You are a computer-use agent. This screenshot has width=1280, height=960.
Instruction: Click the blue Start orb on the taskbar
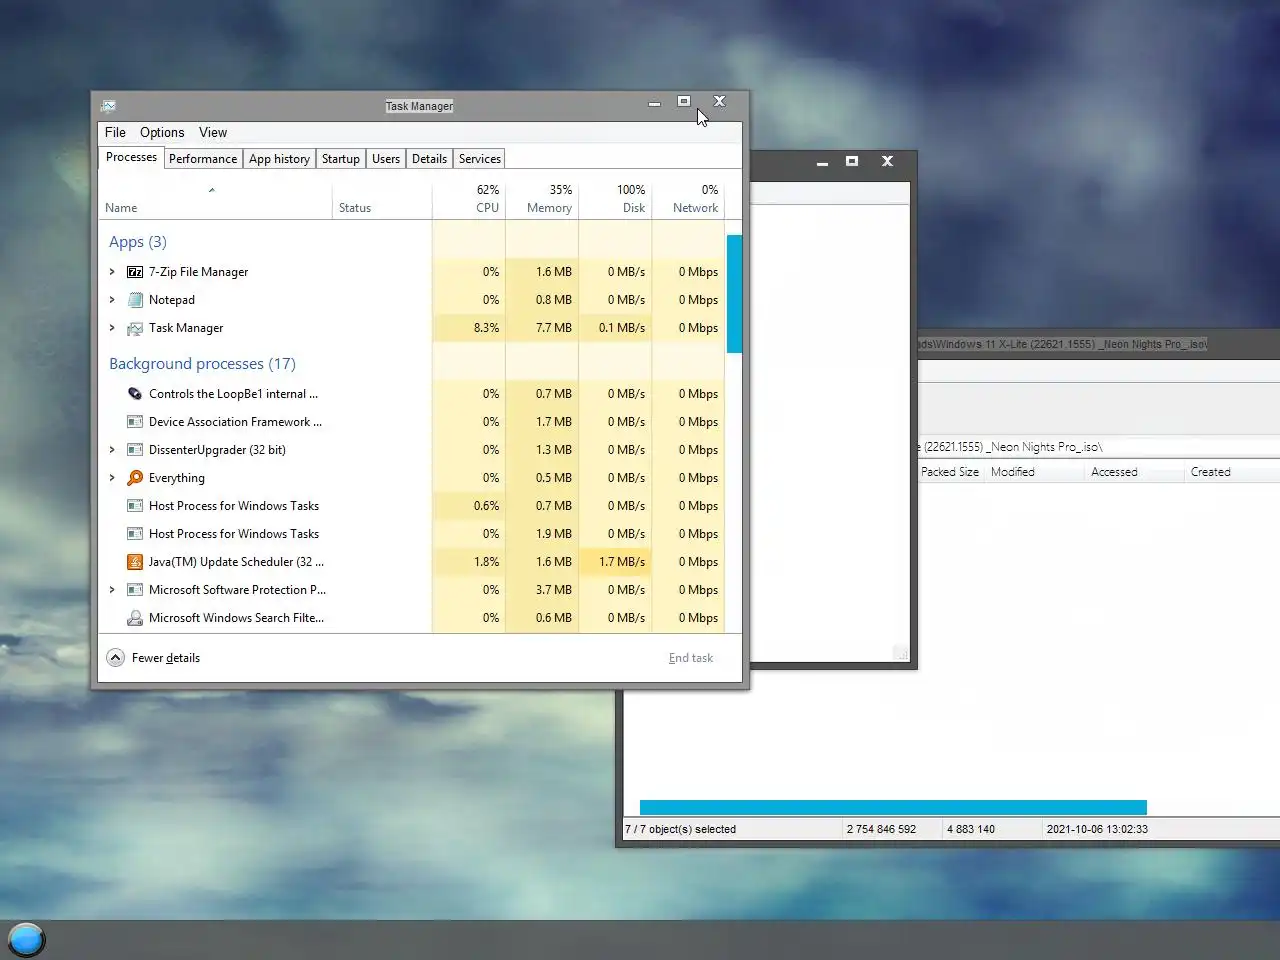27,939
